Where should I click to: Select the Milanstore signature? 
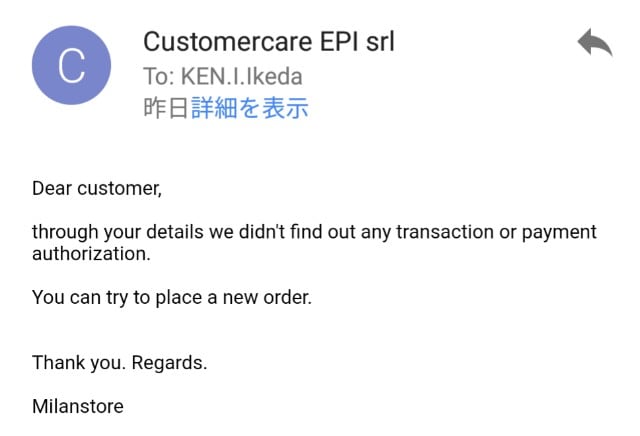(77, 407)
